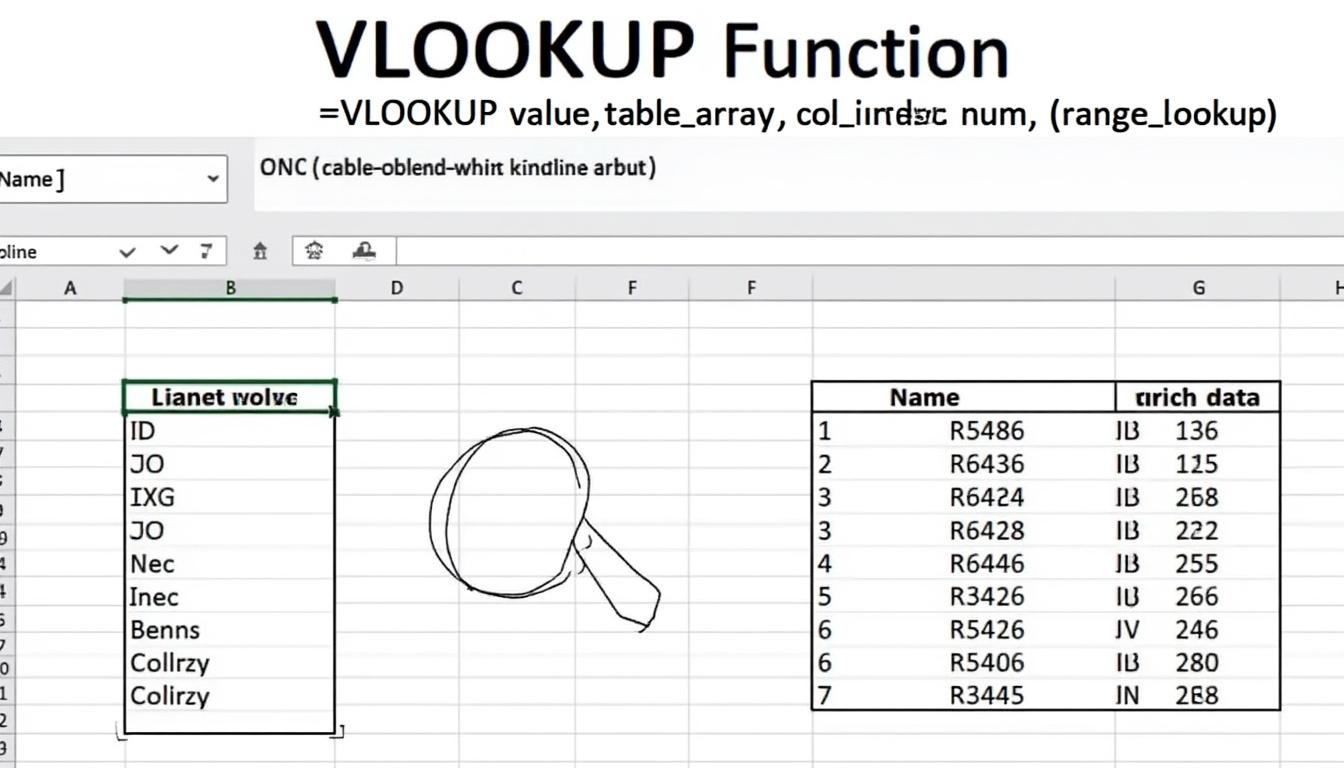Select the cell containing R5486
This screenshot has width=1344, height=768.
pos(986,431)
